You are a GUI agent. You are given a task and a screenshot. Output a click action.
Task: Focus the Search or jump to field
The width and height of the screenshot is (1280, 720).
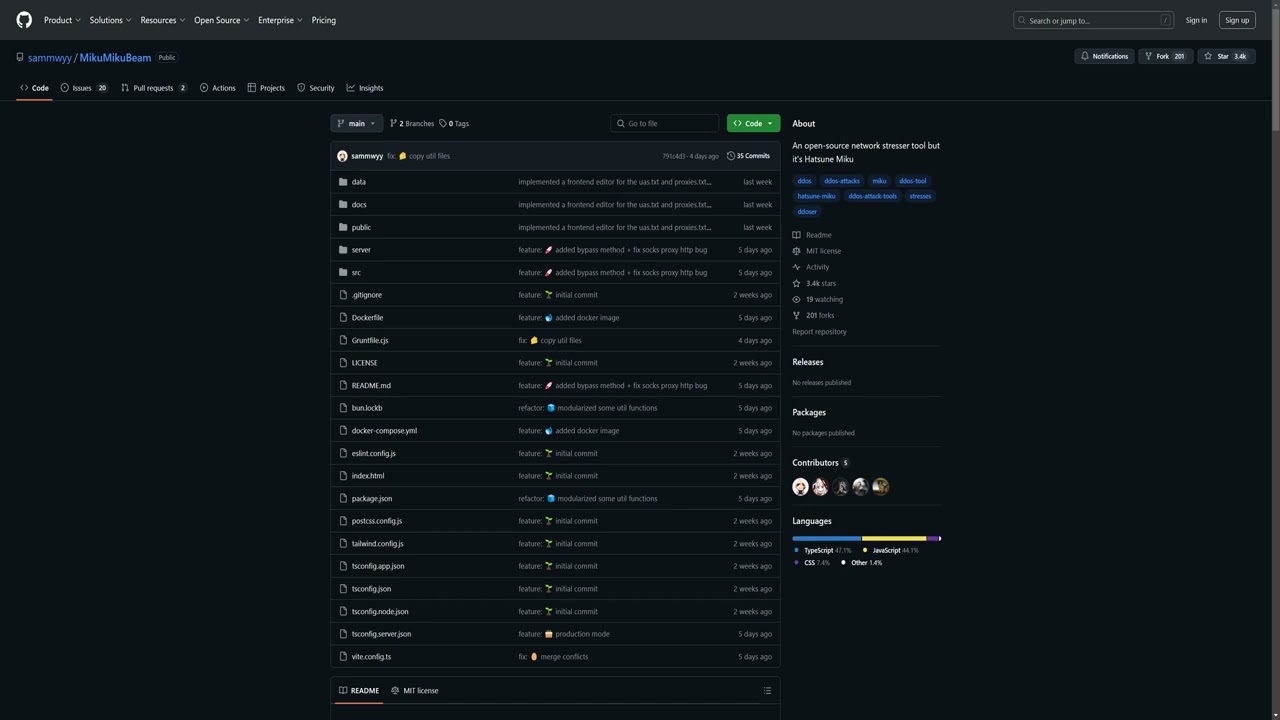[x=1094, y=20]
